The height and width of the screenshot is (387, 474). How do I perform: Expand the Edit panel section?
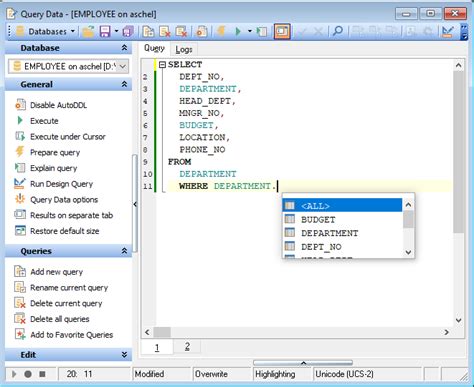(124, 355)
